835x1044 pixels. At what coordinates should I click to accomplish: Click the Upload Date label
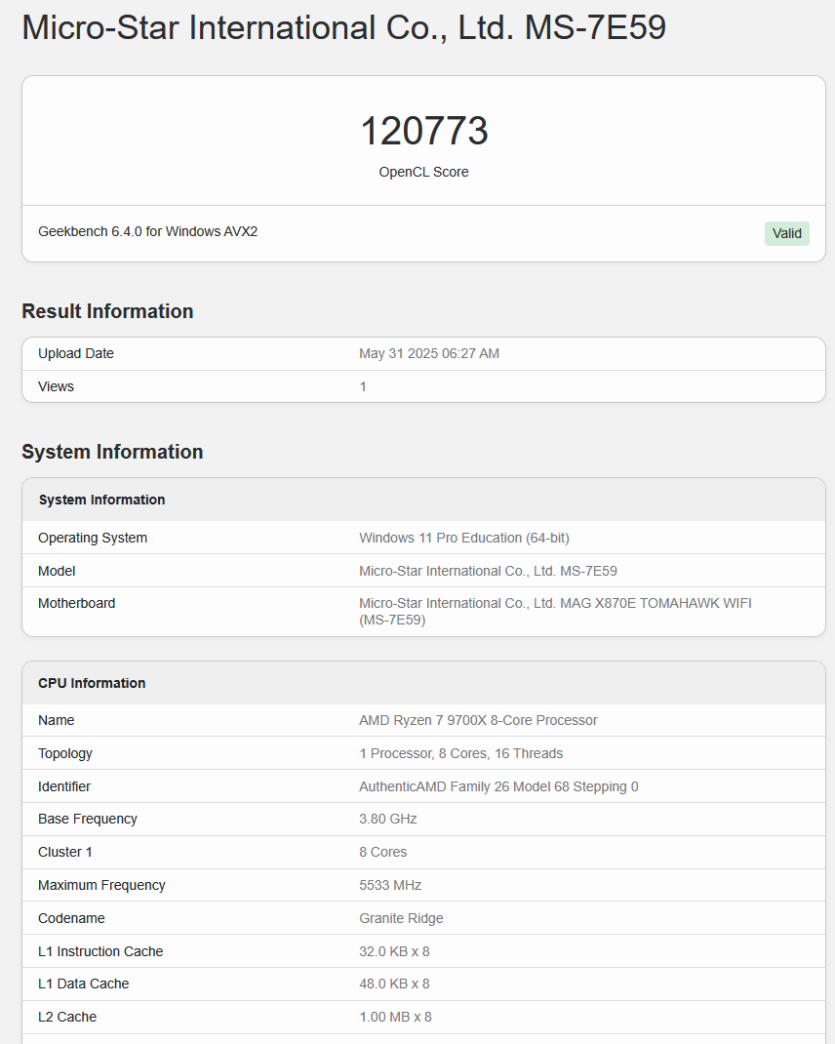click(76, 354)
